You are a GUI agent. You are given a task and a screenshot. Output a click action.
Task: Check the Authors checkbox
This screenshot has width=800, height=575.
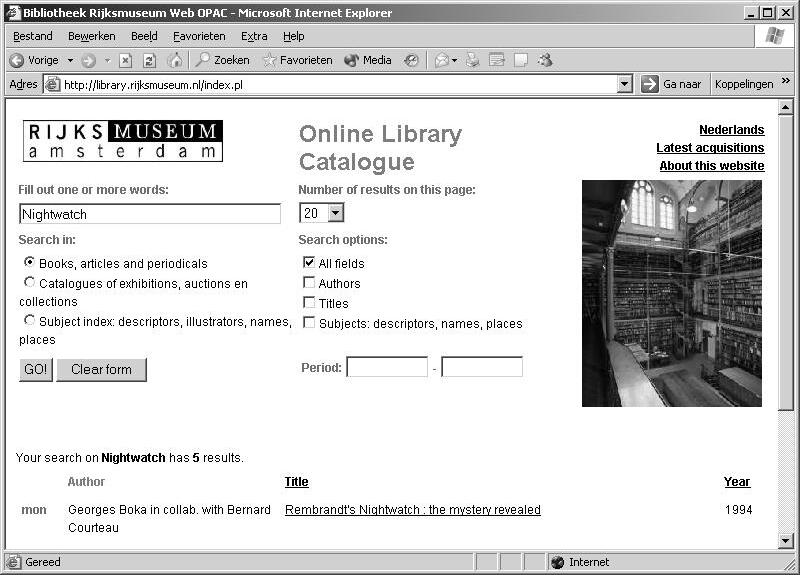tap(309, 282)
